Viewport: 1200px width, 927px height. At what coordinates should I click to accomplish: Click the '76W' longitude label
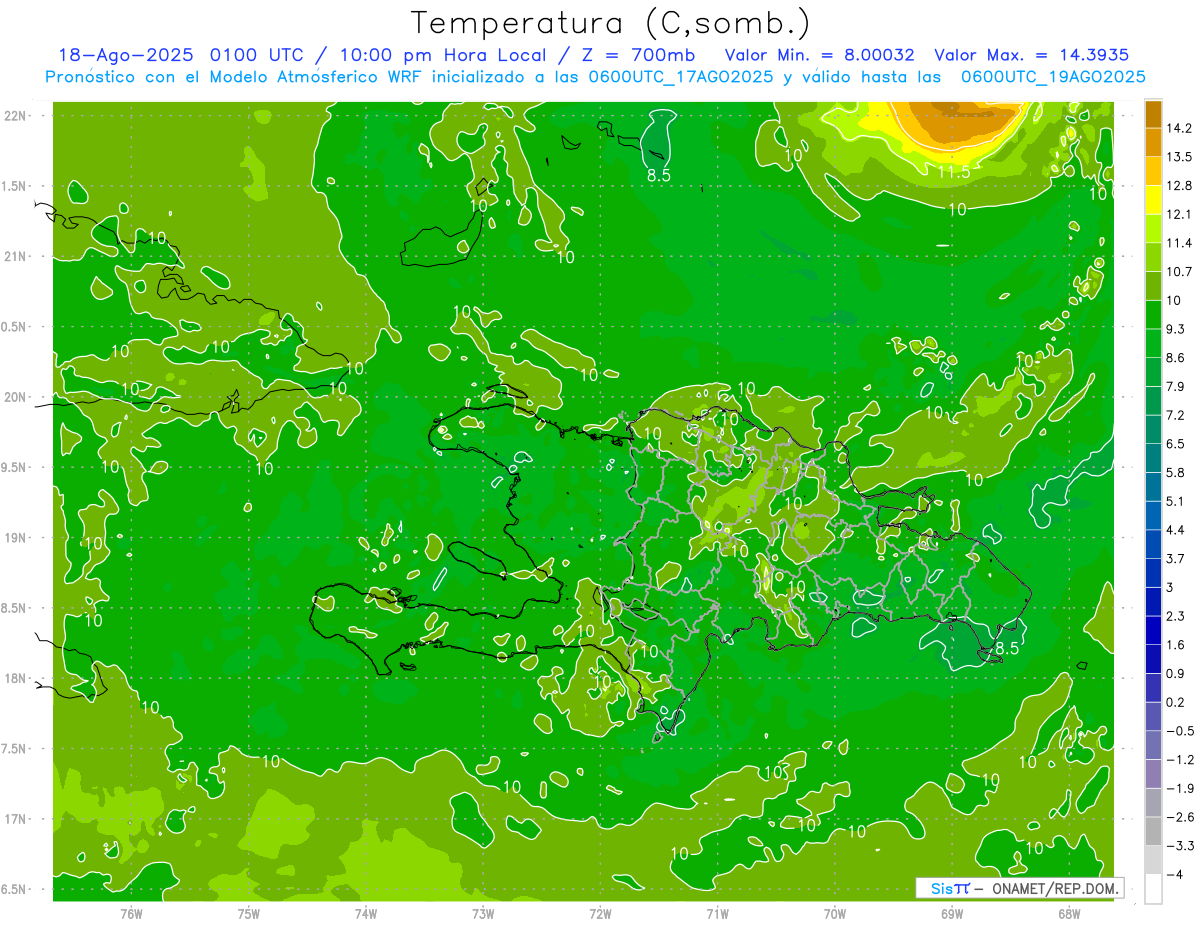[x=131, y=913]
